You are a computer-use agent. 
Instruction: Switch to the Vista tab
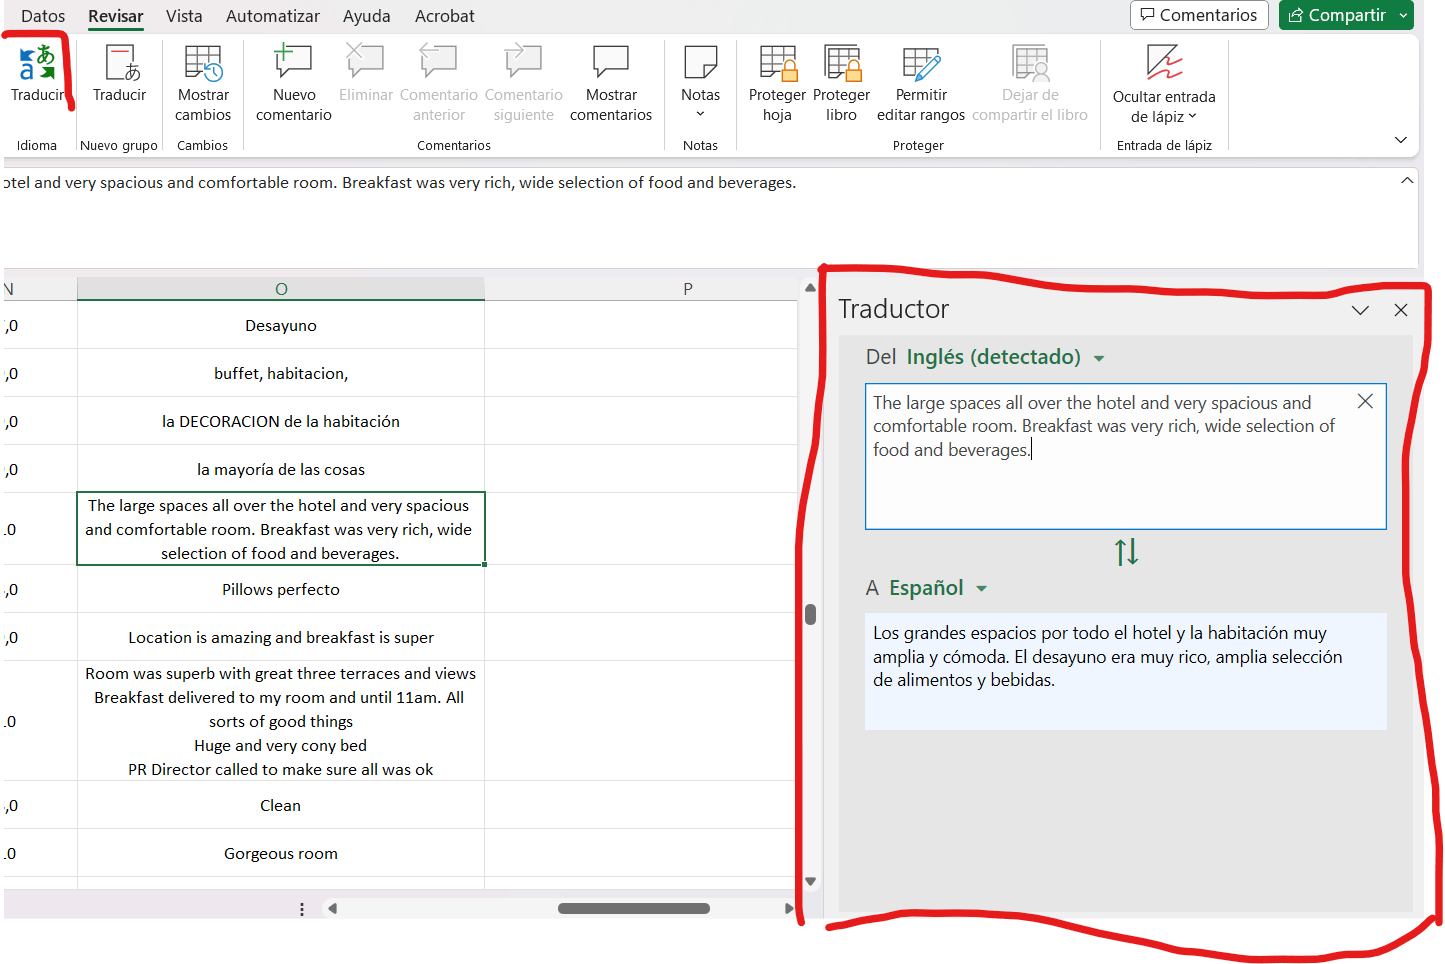point(183,16)
